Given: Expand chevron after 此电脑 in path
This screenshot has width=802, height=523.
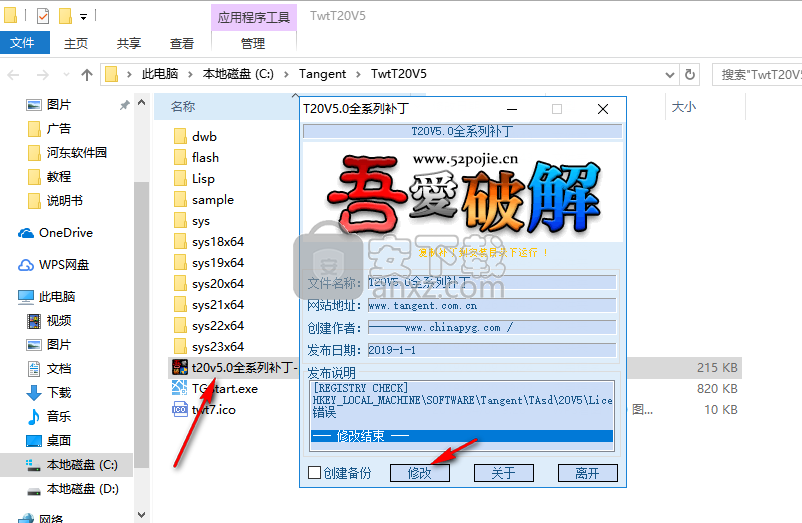Looking at the screenshot, I should click(190, 75).
